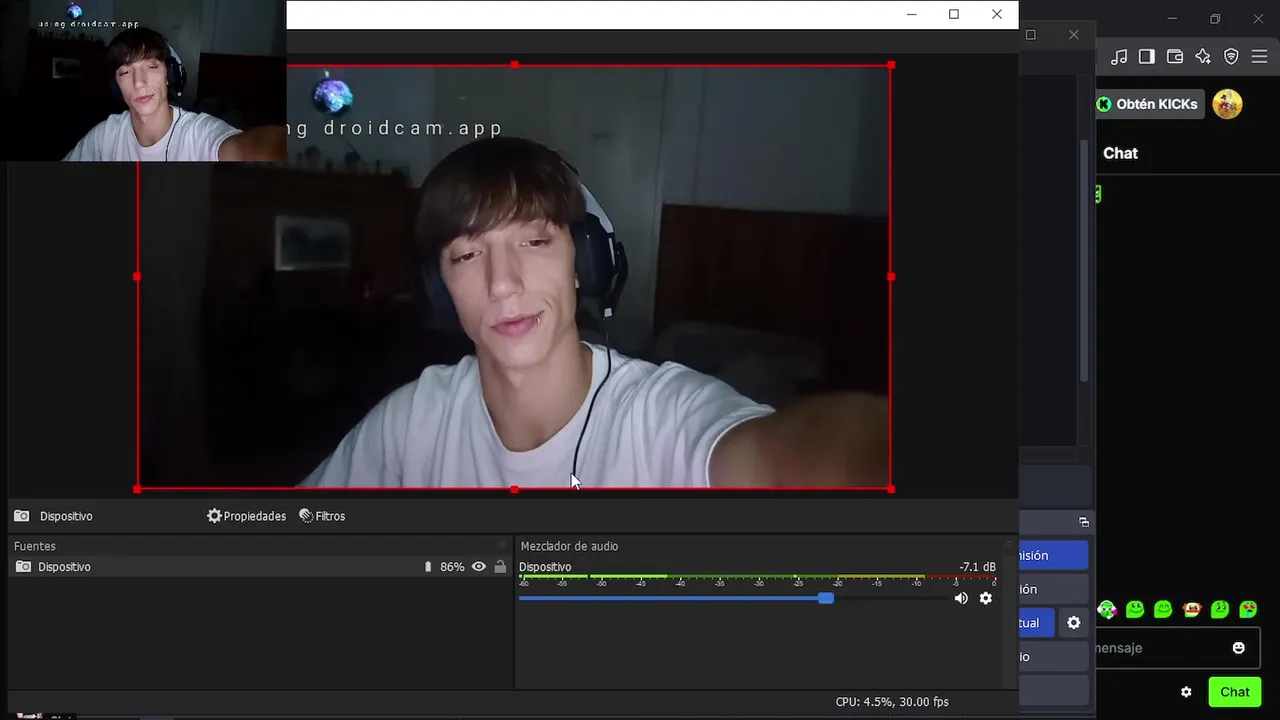Open the wallet icon in browser toolbar
Image resolution: width=1280 pixels, height=720 pixels.
click(x=1175, y=57)
